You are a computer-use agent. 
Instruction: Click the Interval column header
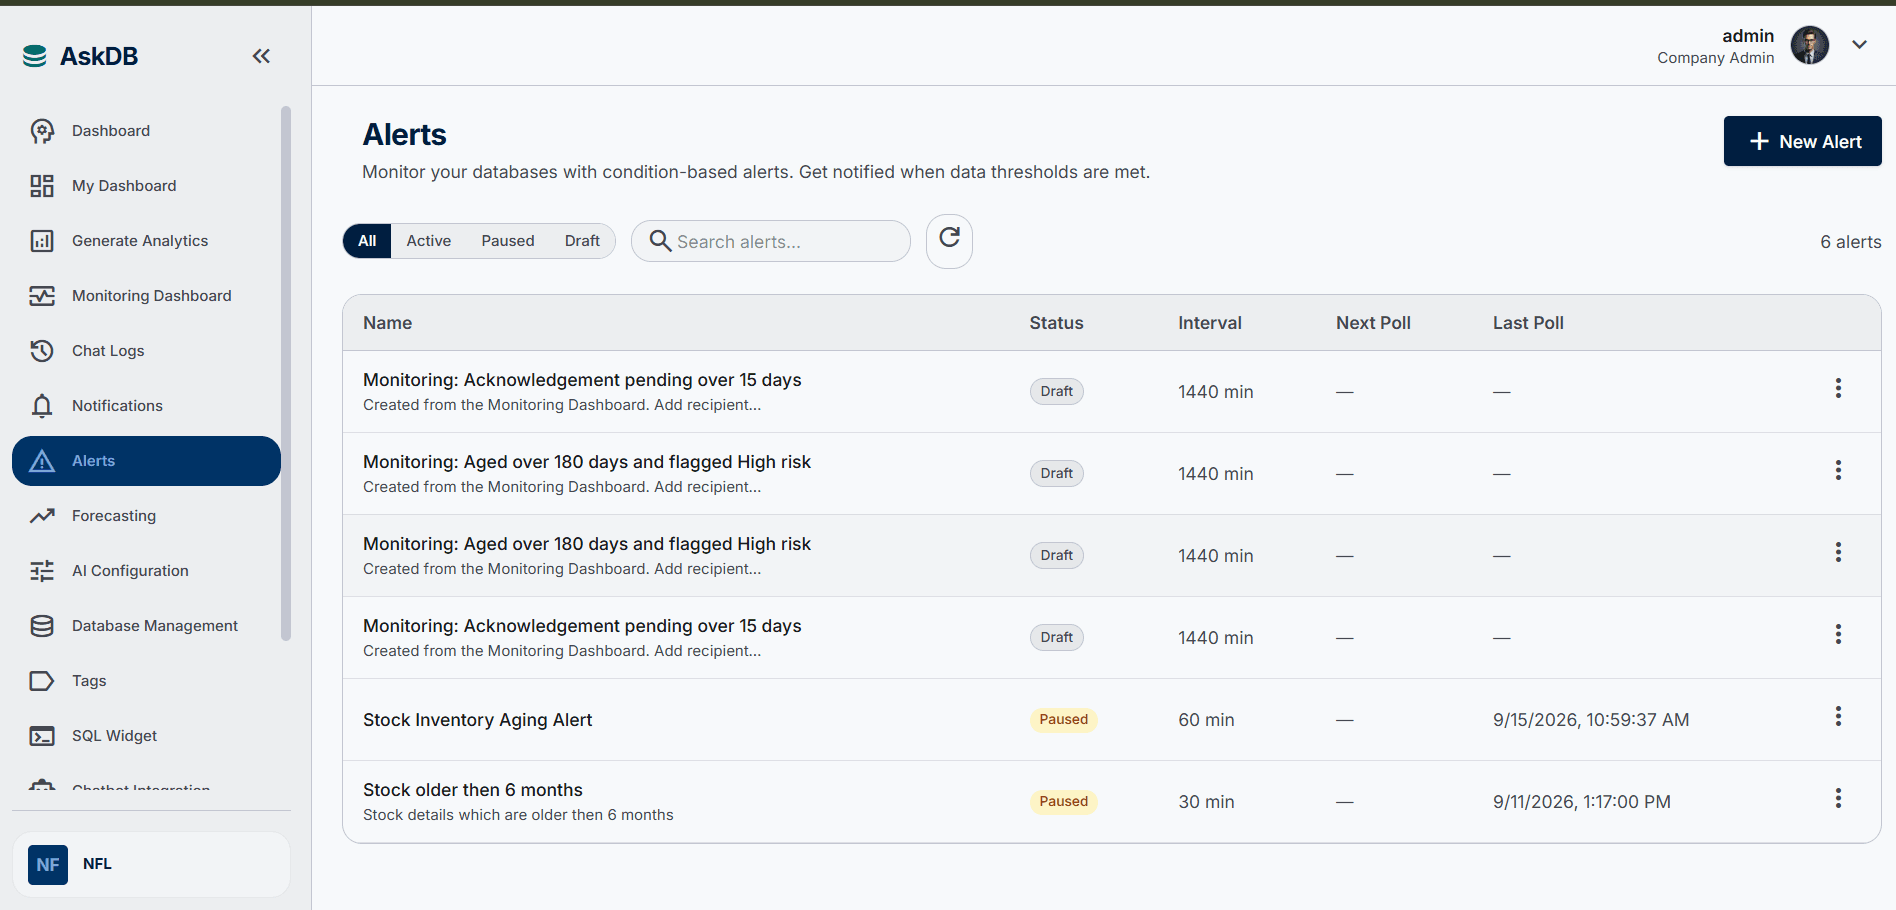click(x=1210, y=323)
